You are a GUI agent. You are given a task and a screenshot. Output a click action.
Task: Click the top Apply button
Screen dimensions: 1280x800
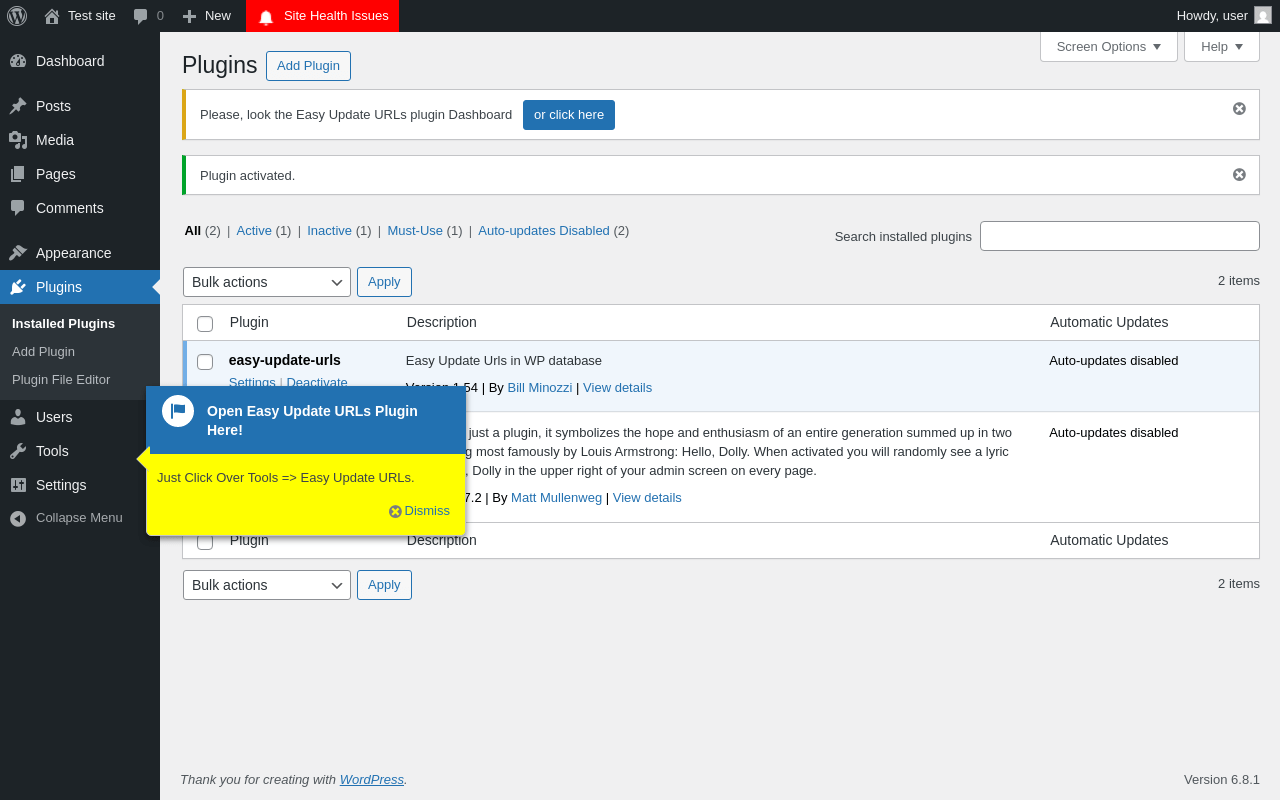point(384,282)
